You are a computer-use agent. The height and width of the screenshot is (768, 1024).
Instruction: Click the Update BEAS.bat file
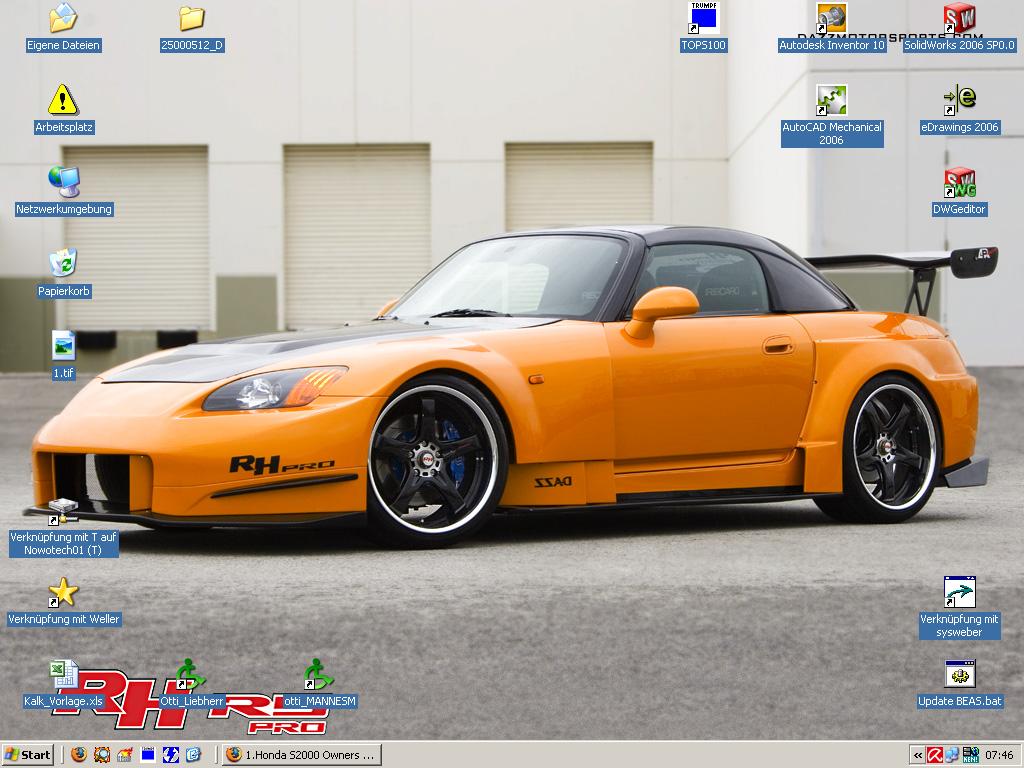[959, 675]
